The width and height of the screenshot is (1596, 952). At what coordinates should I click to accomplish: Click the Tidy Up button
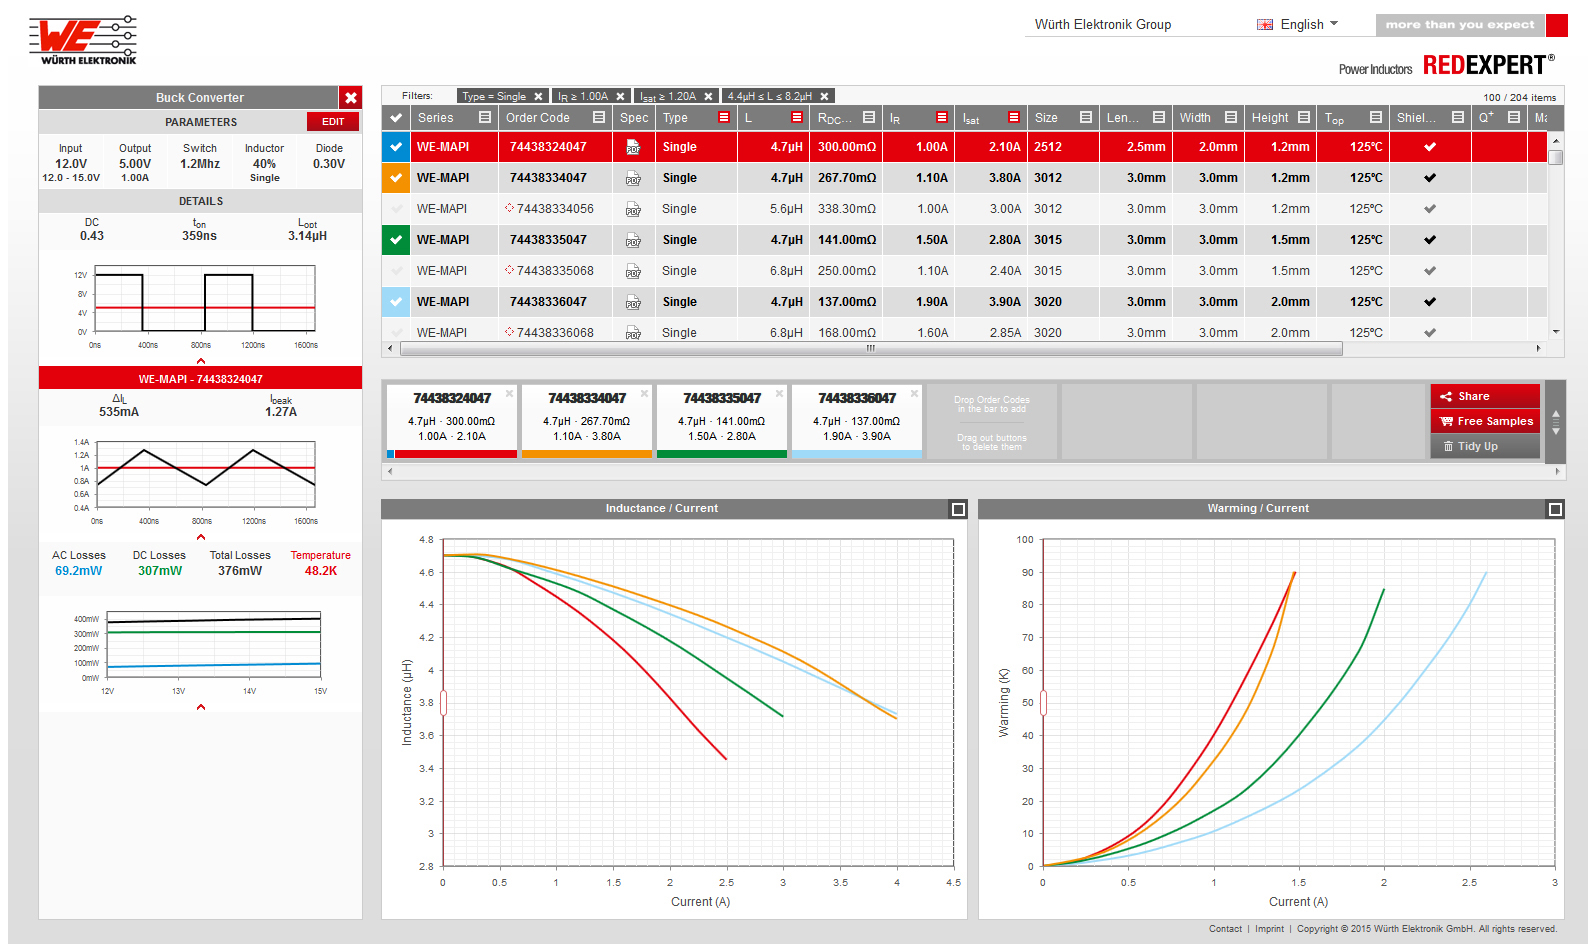pos(1485,446)
